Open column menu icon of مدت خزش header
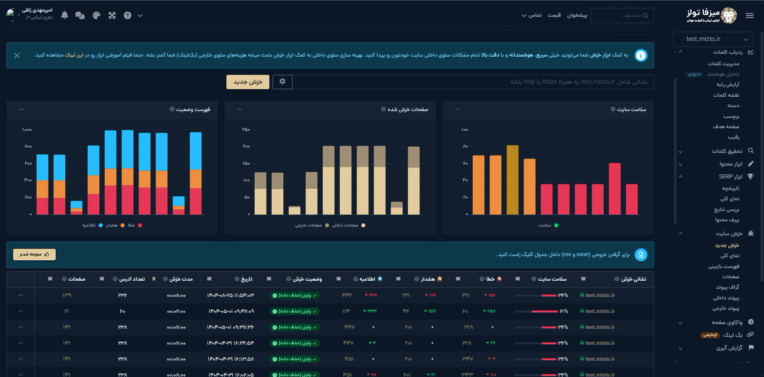The image size is (764, 377). [x=154, y=279]
